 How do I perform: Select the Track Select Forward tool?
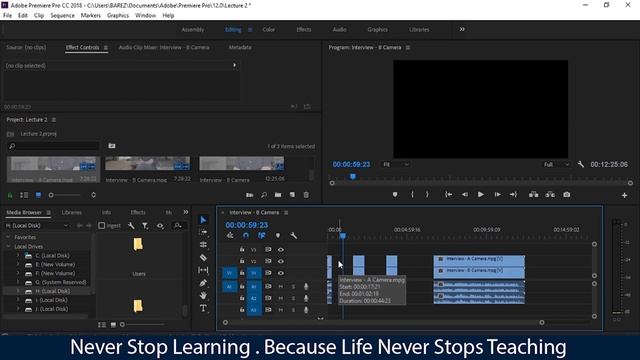(x=203, y=232)
